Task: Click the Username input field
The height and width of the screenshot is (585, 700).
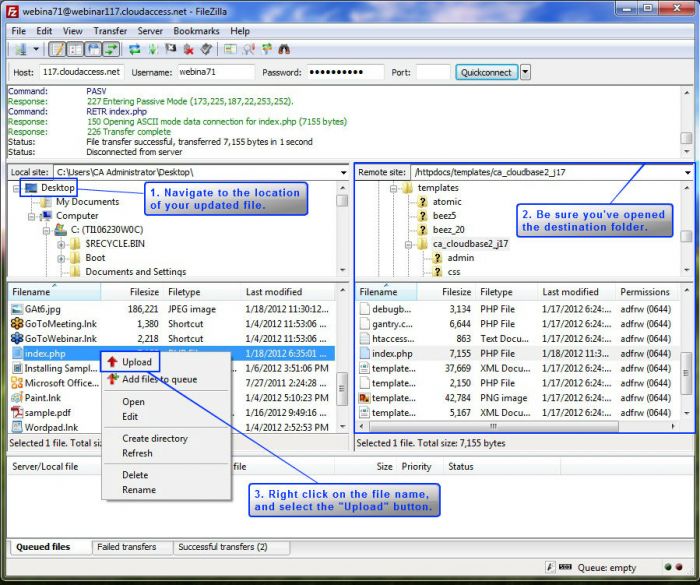Action: pos(216,72)
